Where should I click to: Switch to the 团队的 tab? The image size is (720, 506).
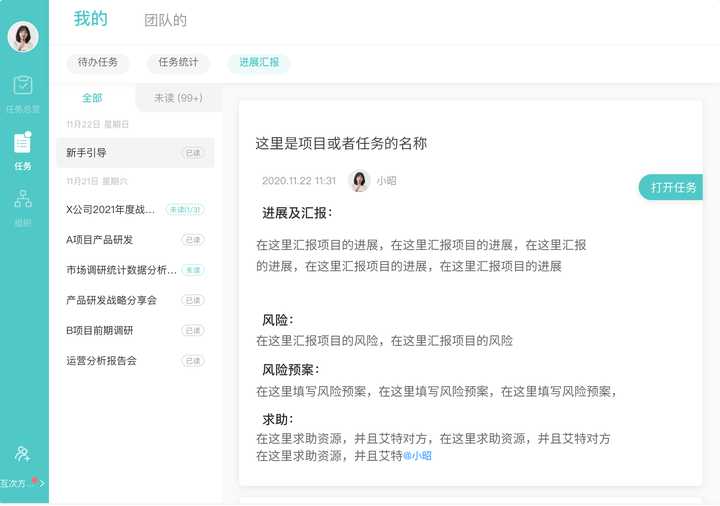click(x=165, y=20)
